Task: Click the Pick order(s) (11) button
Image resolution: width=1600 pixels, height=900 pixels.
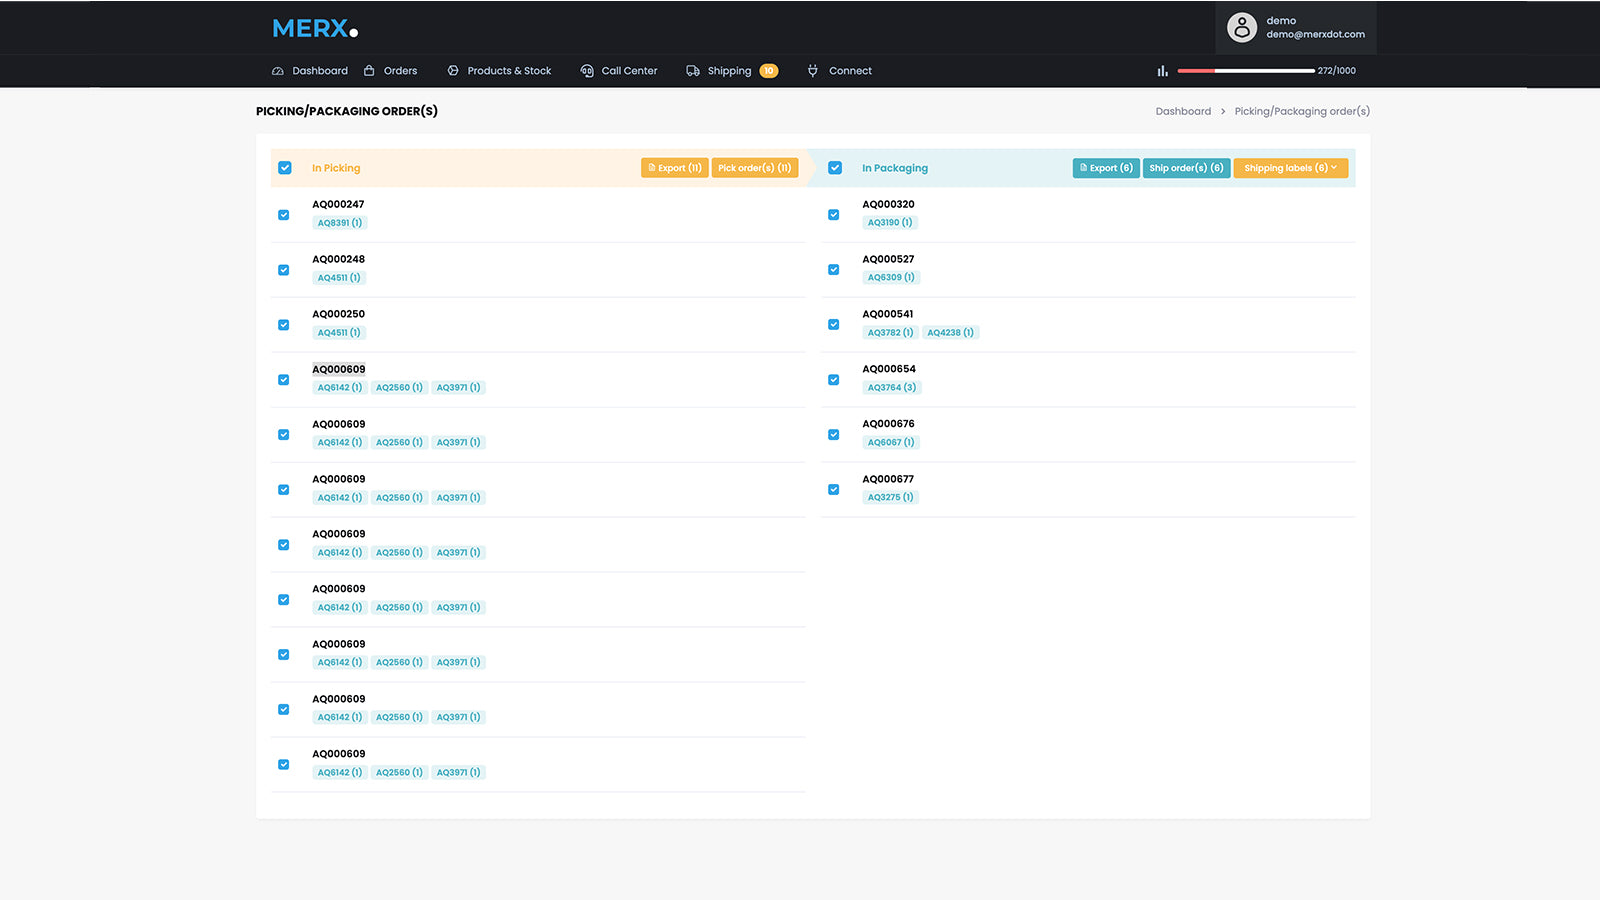Action: 754,168
